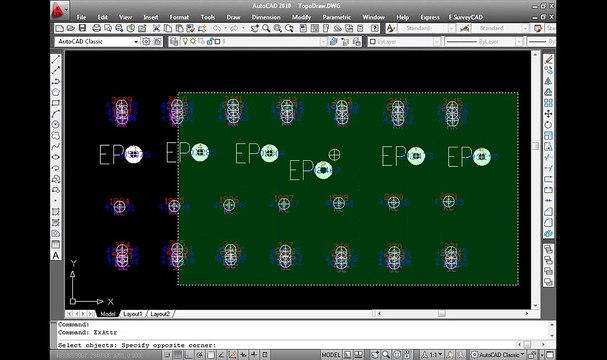
Task: Select the Circle draw tool
Action: pos(56,124)
